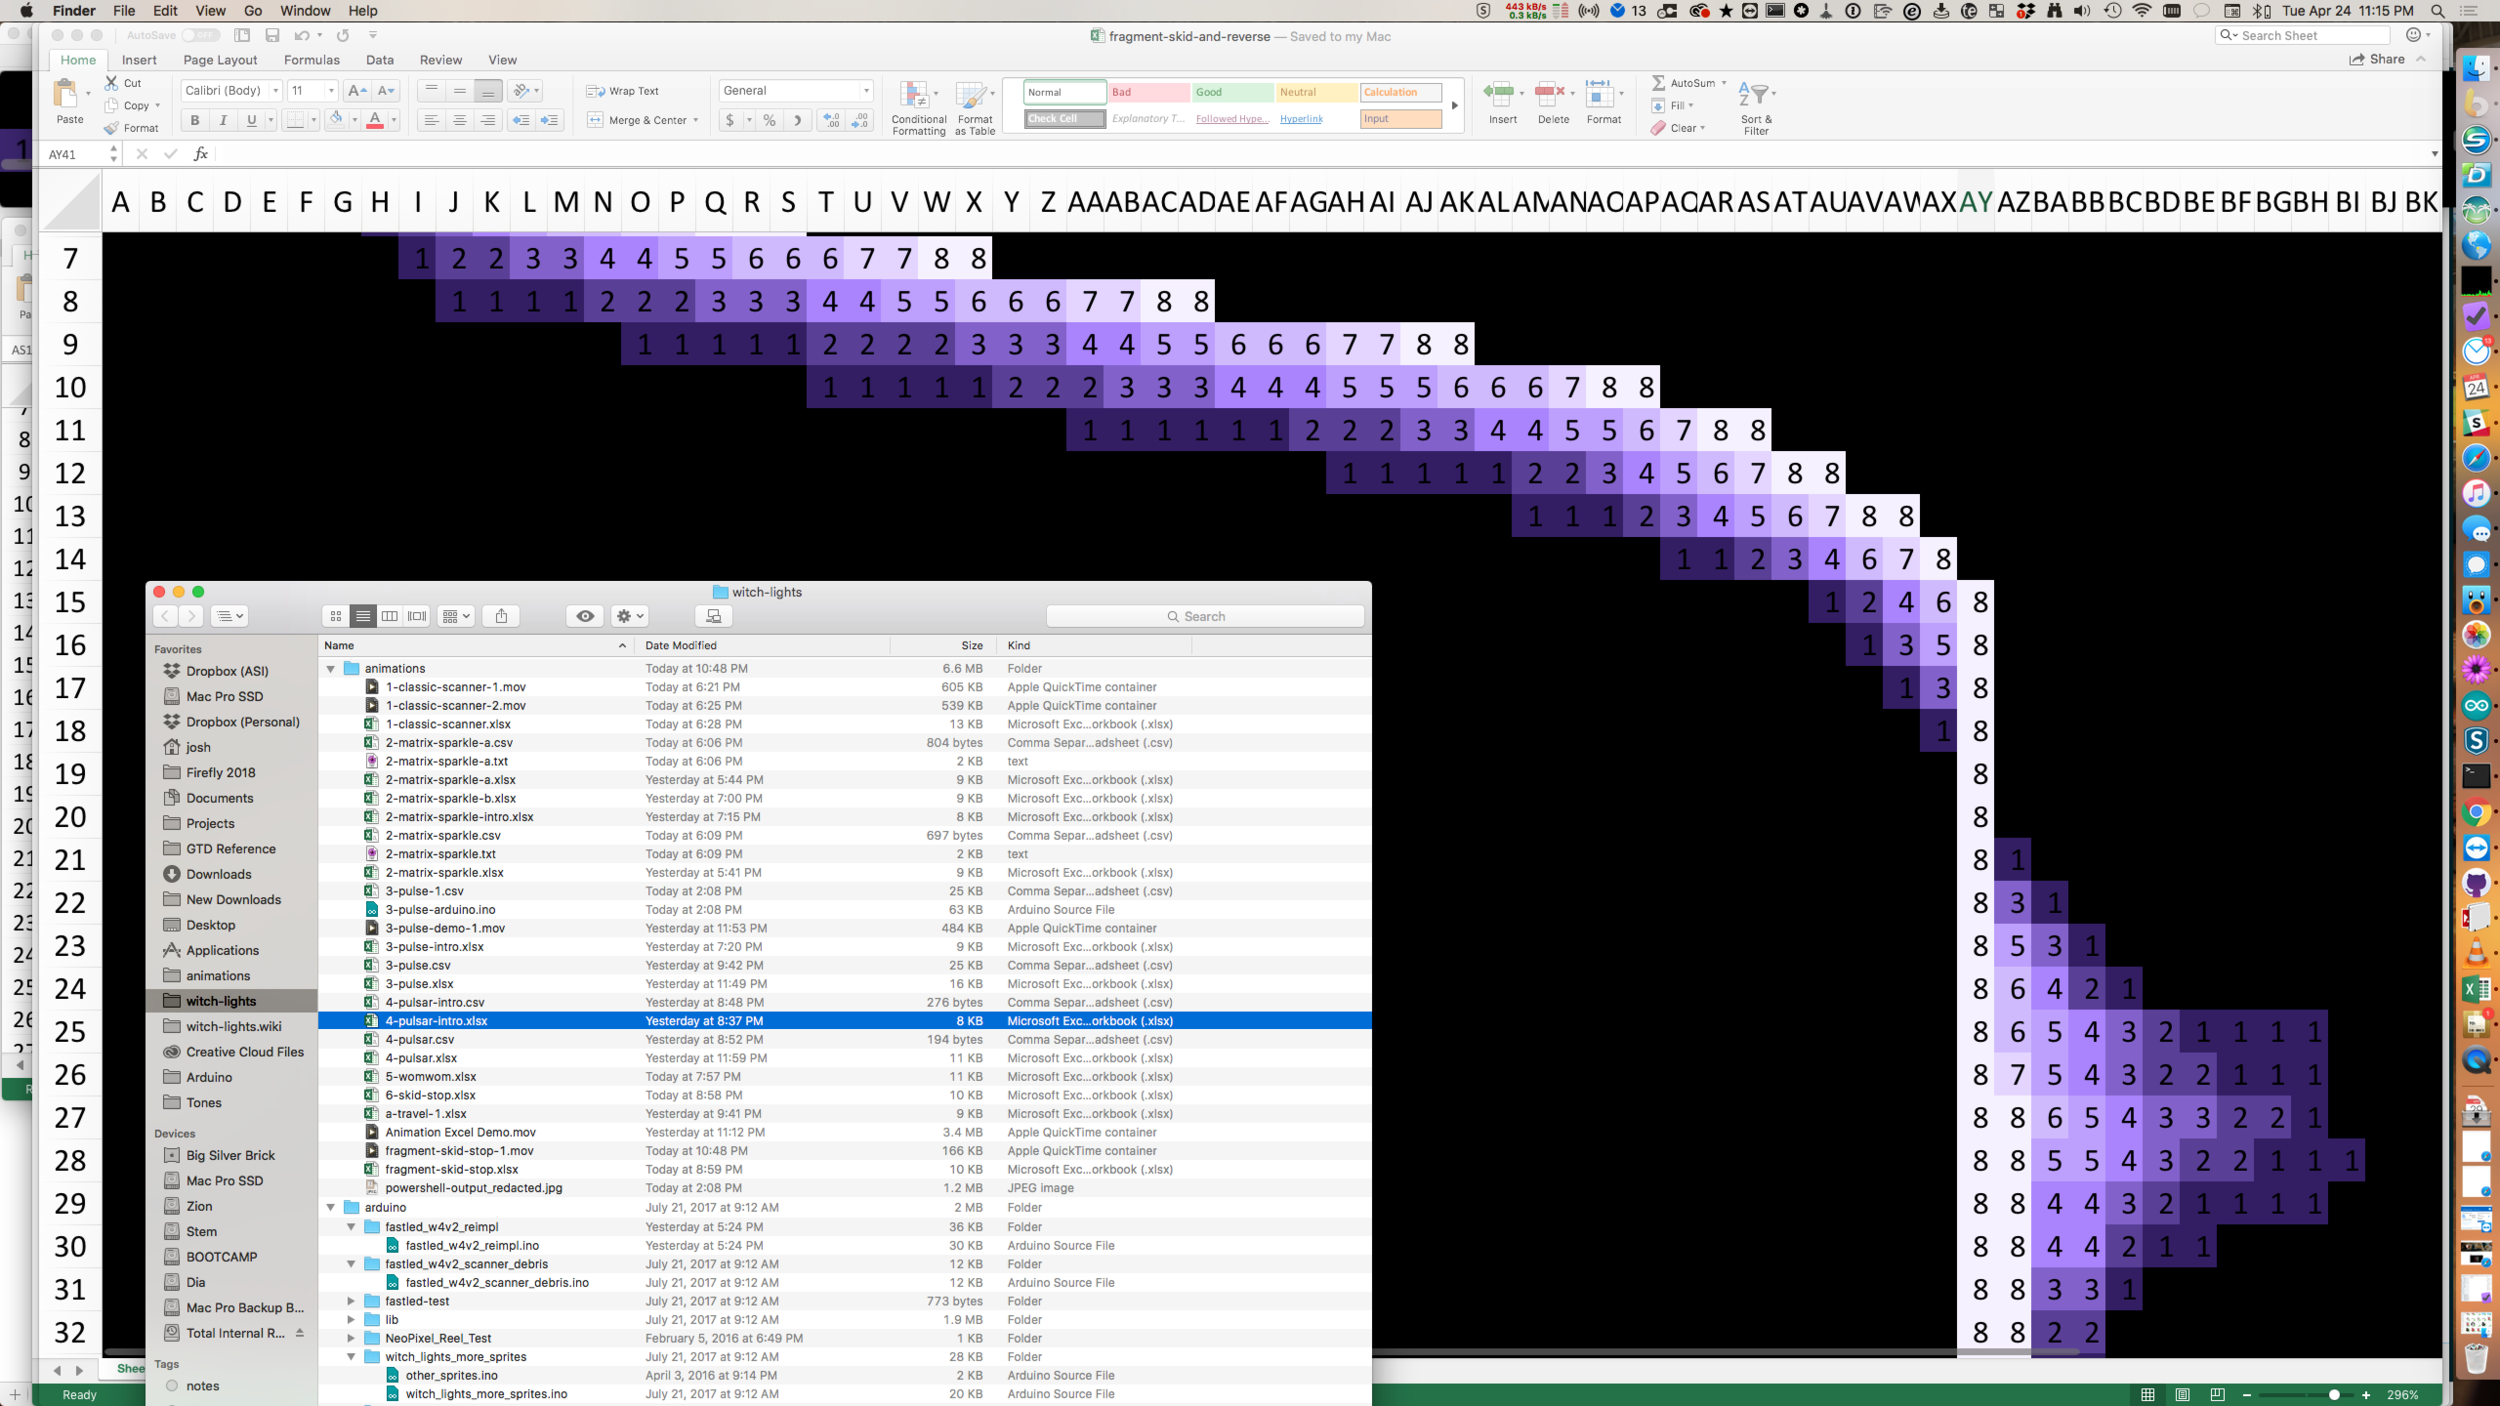The image size is (2500, 1406).
Task: Switch Finder to column view
Action: coord(390,616)
